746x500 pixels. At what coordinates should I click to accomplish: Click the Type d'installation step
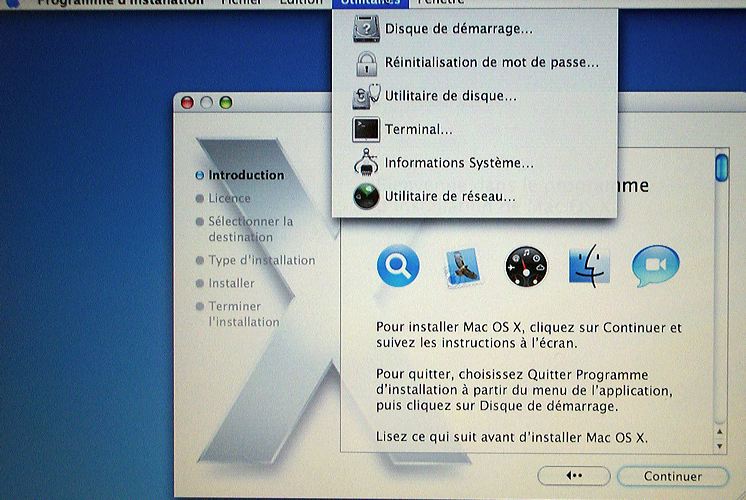(255, 260)
